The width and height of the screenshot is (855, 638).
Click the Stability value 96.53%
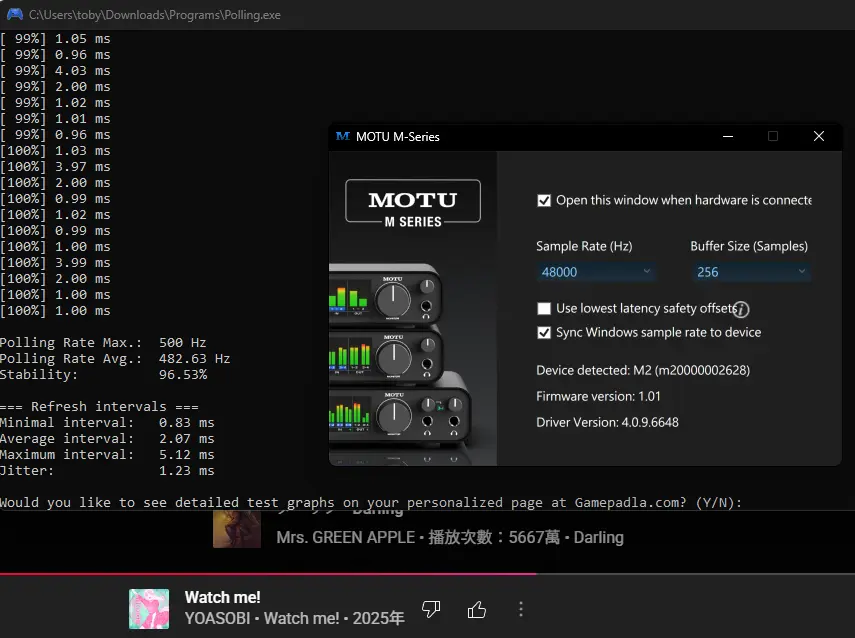click(183, 375)
